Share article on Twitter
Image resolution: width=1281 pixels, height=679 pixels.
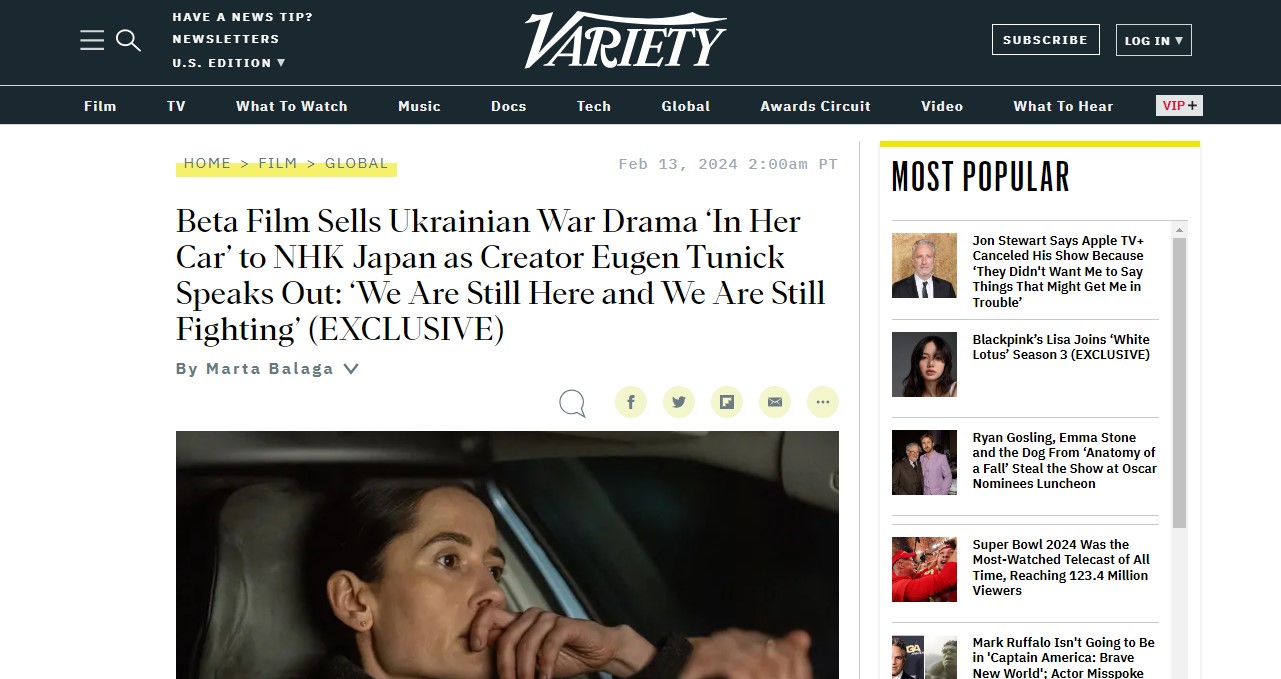click(679, 402)
